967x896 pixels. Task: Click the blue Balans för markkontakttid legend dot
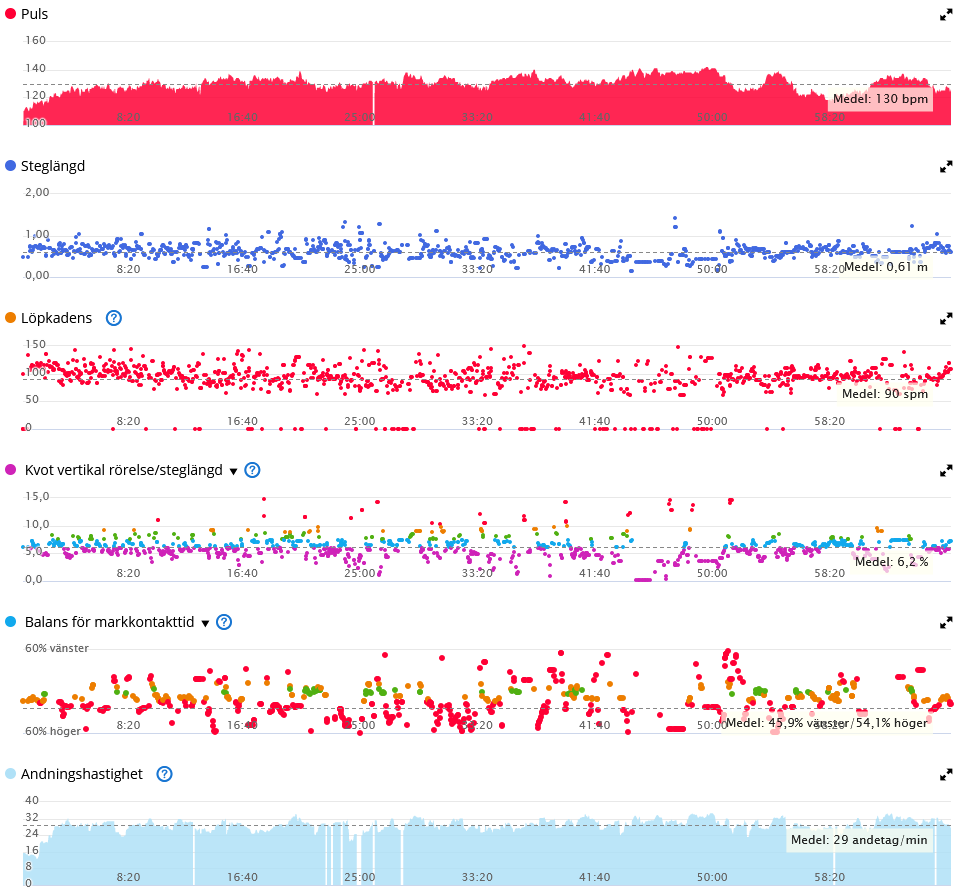click(x=10, y=622)
